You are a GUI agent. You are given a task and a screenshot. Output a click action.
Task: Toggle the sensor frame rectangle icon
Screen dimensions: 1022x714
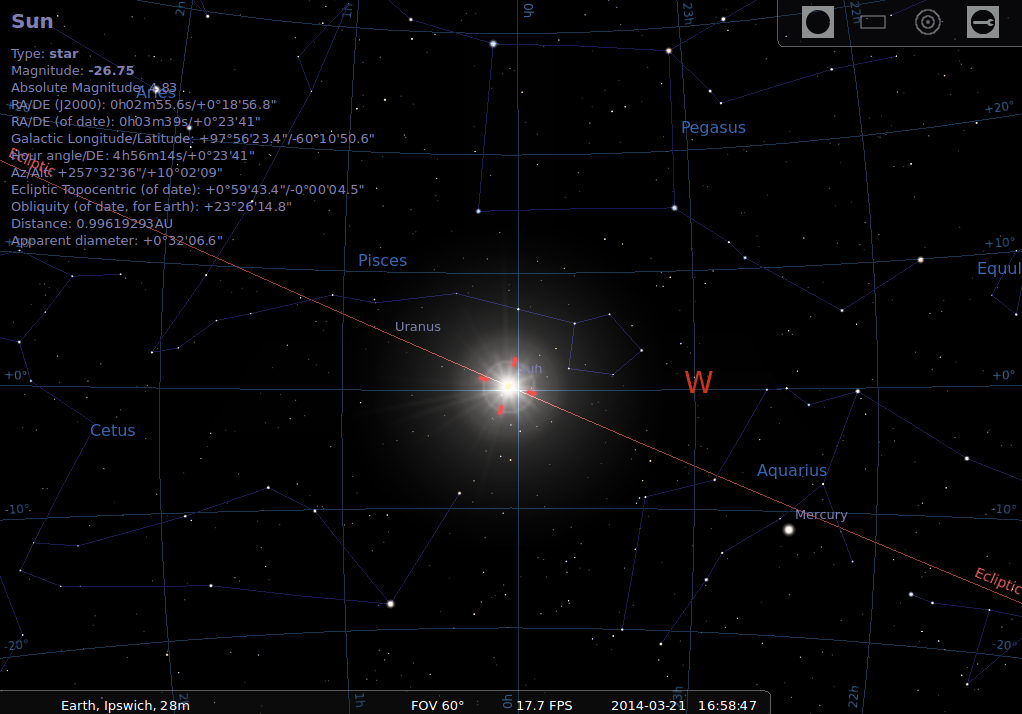click(873, 22)
